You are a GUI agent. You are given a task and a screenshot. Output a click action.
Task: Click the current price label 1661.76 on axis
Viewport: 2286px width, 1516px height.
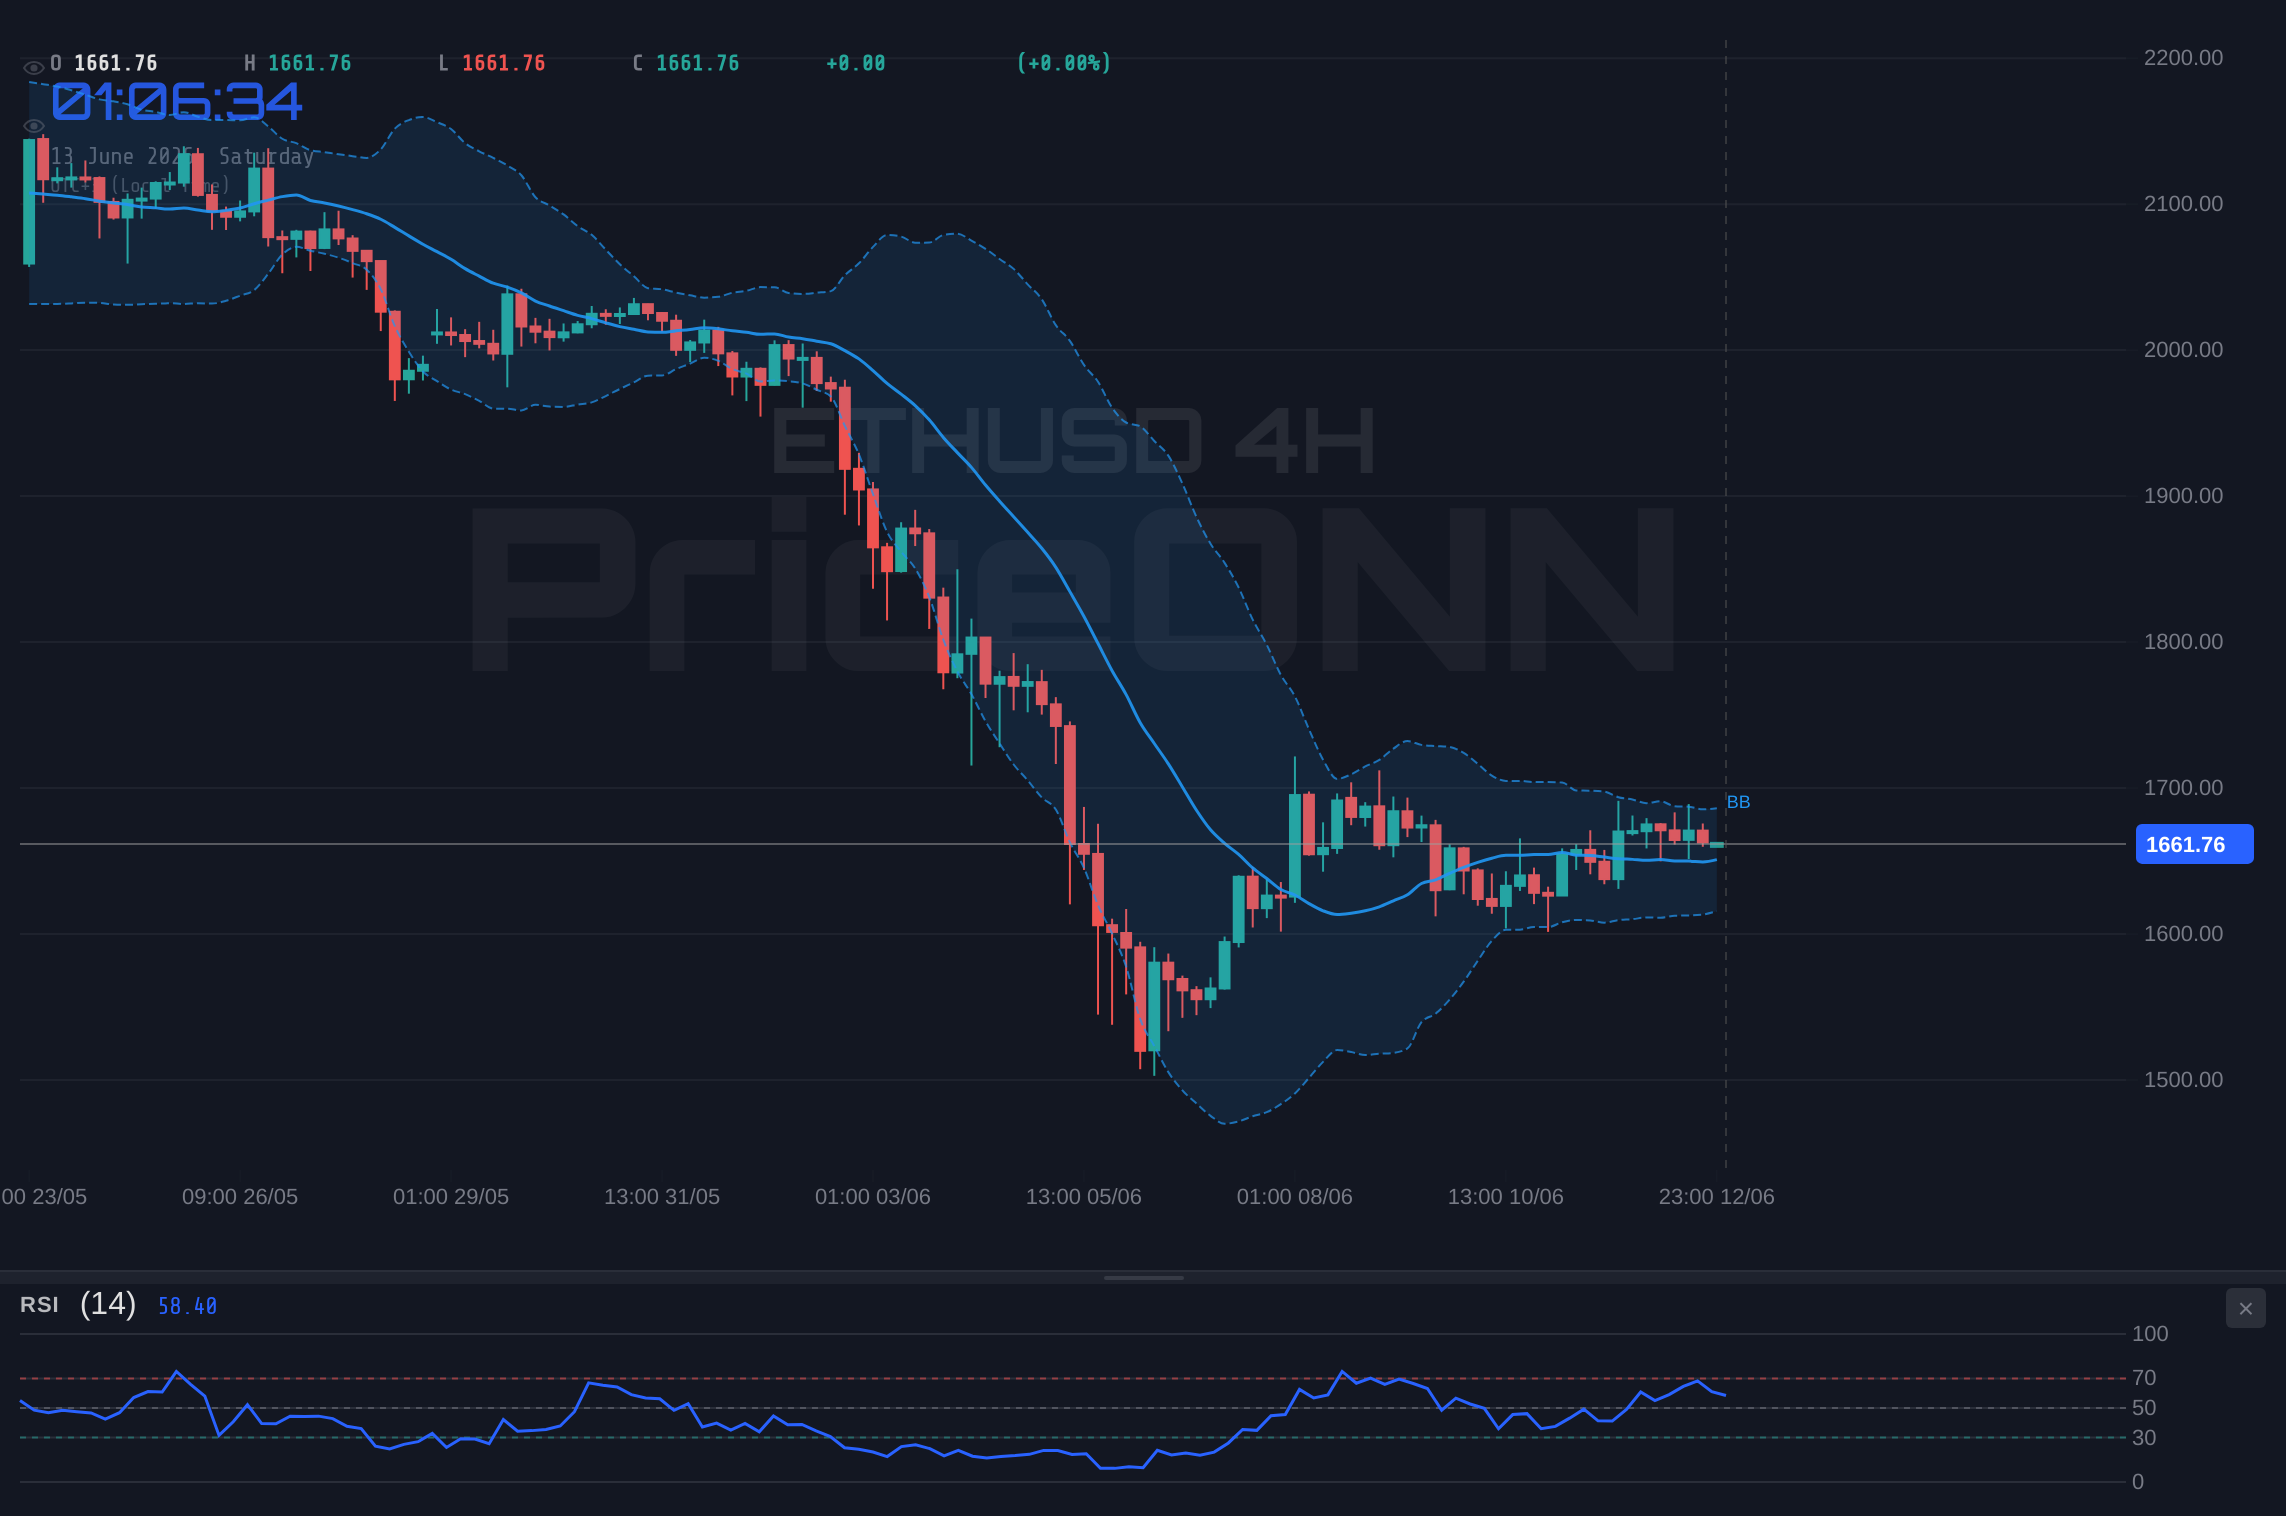pos(2194,844)
